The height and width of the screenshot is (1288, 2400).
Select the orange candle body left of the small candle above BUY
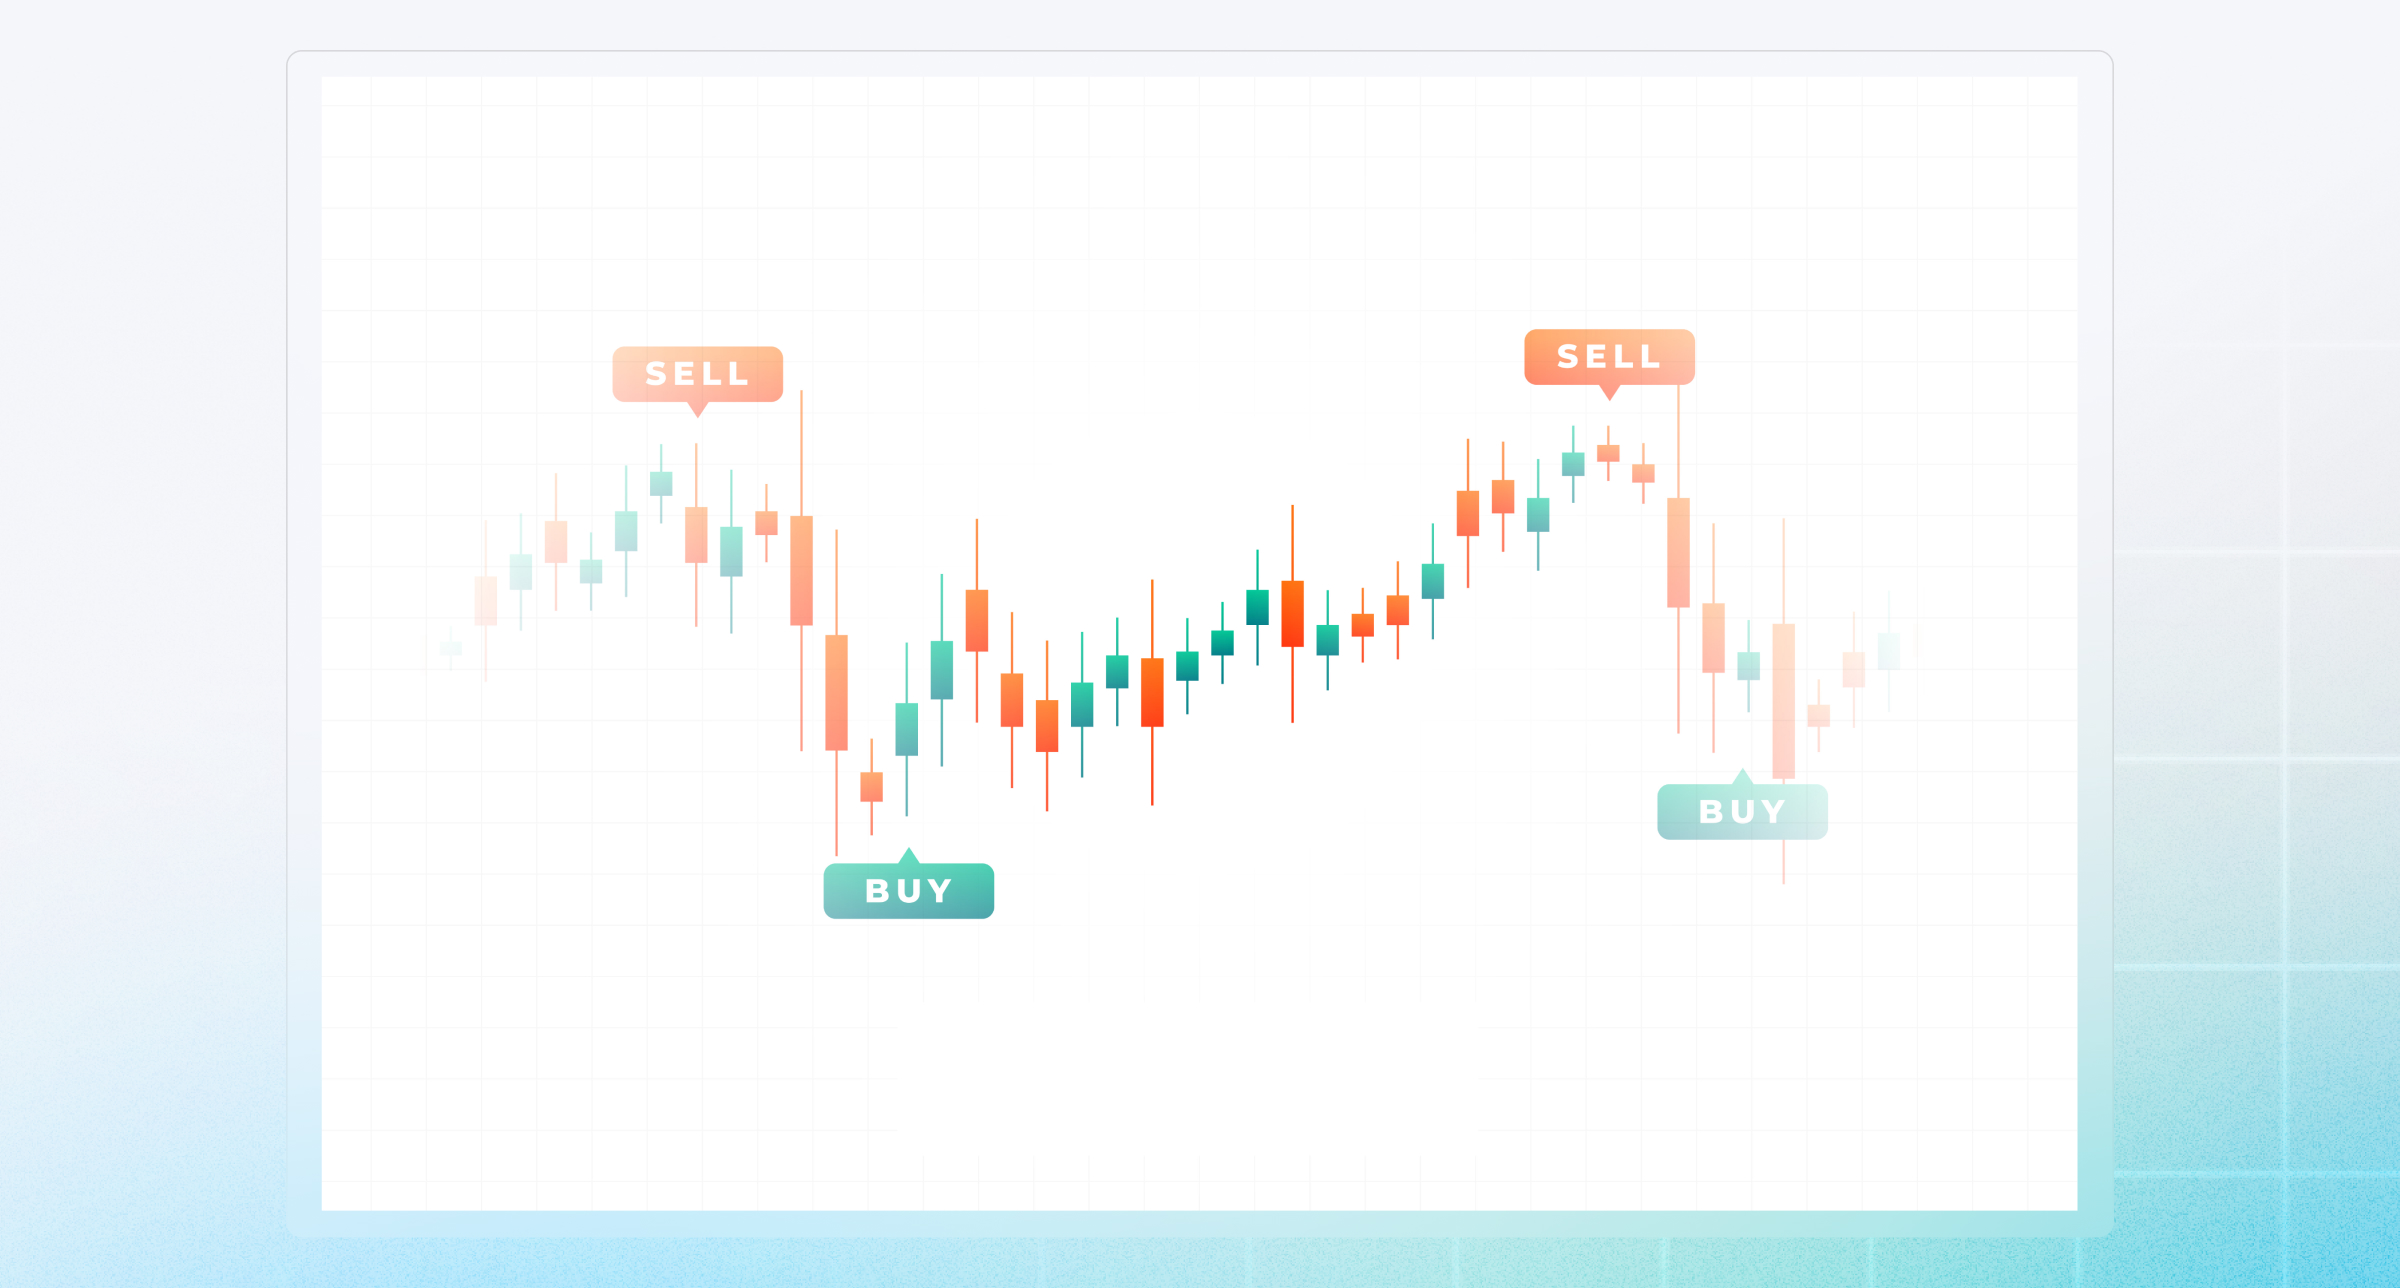(x=836, y=692)
